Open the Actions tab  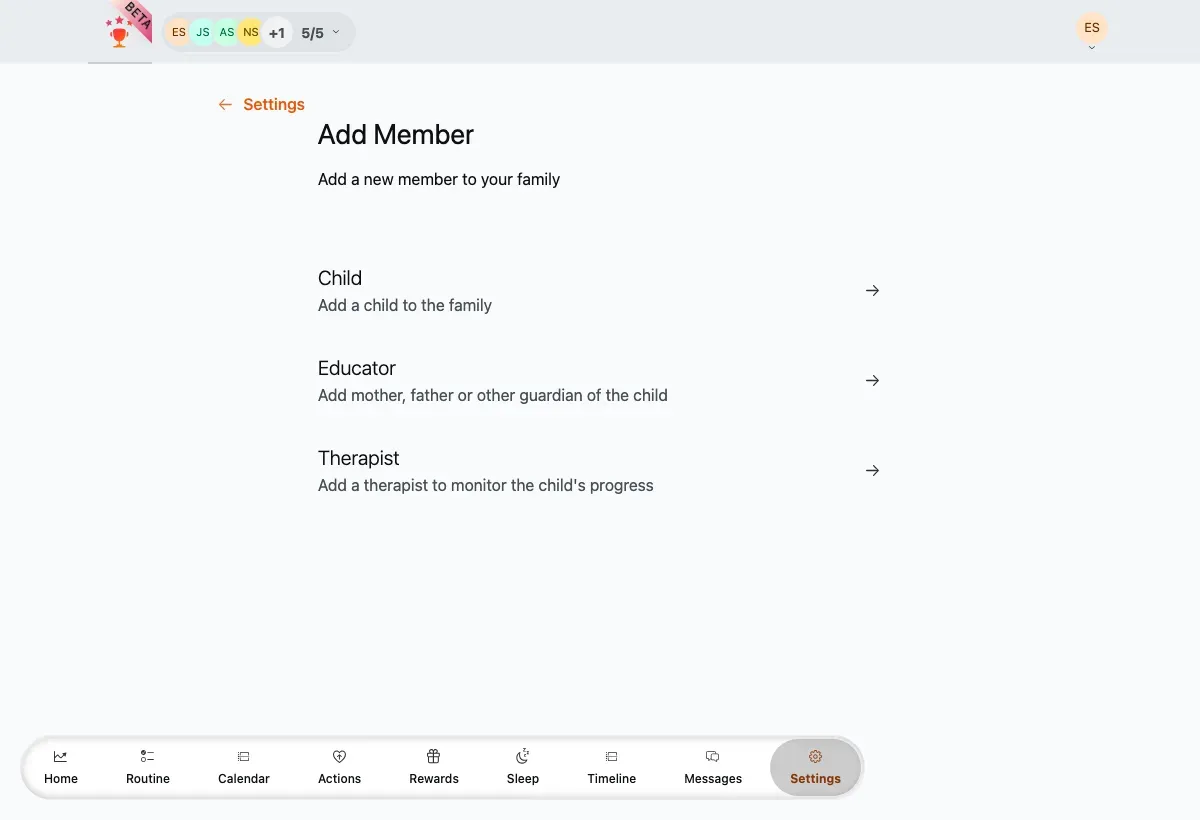(339, 767)
